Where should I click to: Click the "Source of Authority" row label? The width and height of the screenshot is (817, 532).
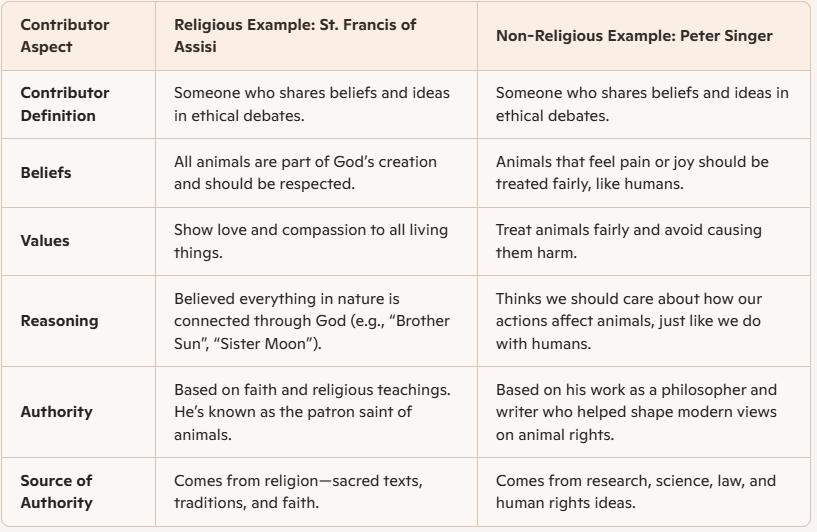(x=58, y=492)
